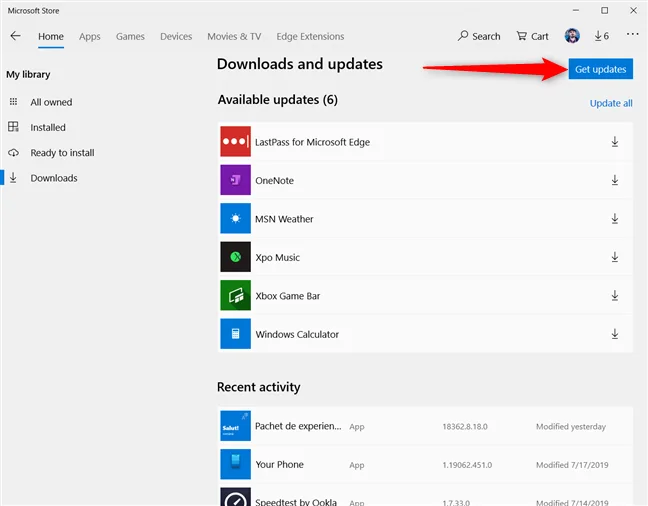Select All owned in My library

tap(51, 102)
